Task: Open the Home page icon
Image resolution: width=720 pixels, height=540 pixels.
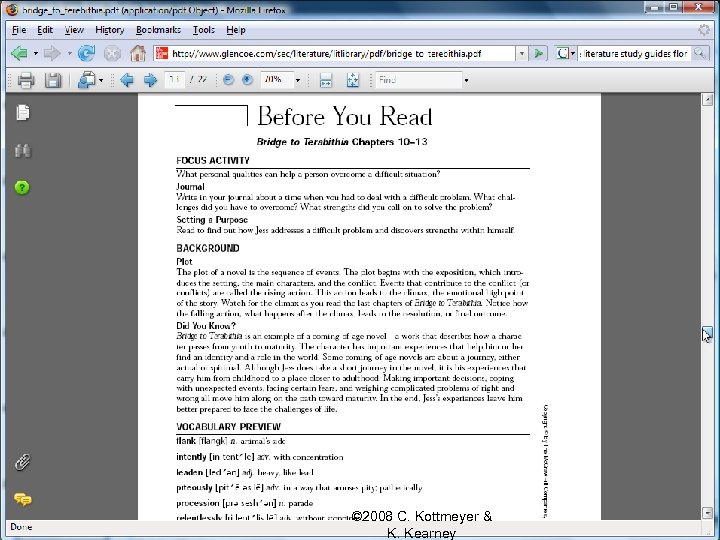Action: click(x=137, y=53)
